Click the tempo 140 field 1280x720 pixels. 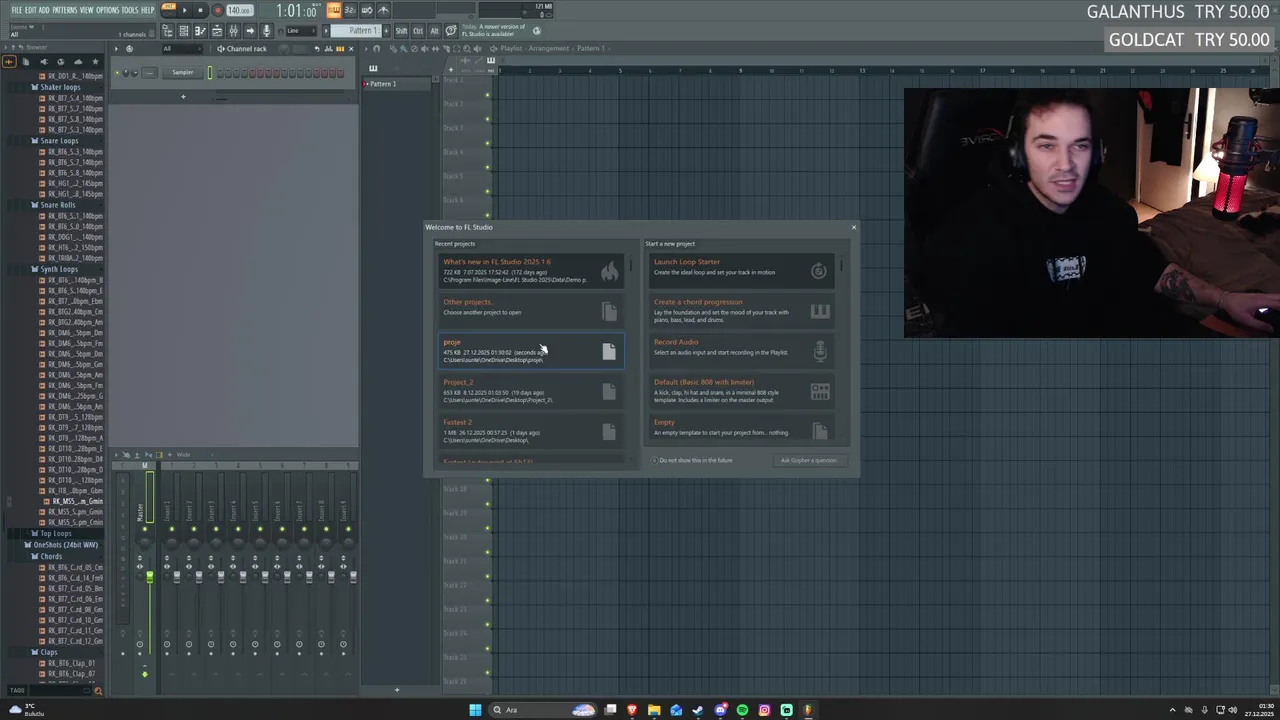[239, 10]
